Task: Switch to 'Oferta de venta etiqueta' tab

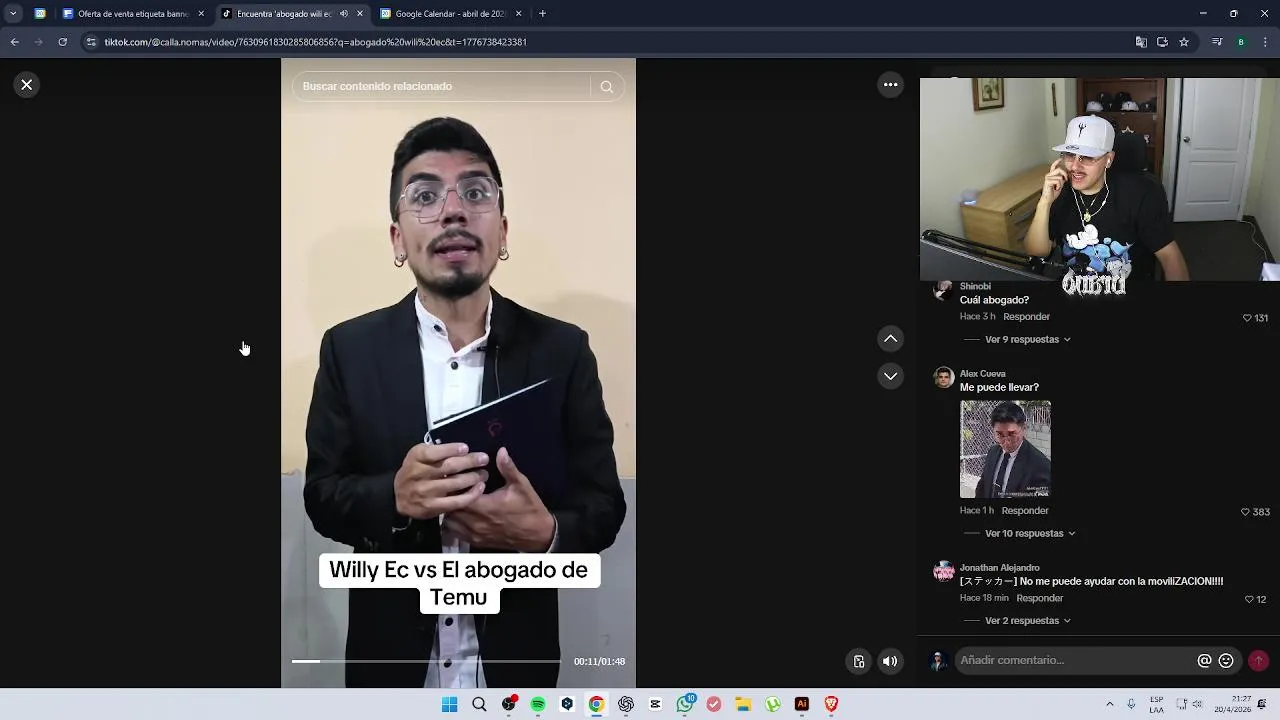Action: click(x=132, y=14)
